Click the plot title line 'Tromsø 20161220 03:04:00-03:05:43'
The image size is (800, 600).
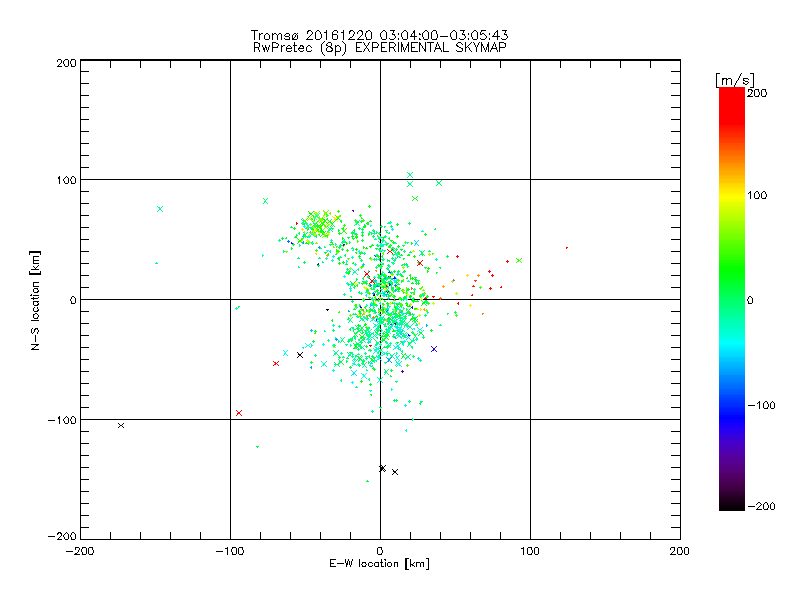(379, 35)
